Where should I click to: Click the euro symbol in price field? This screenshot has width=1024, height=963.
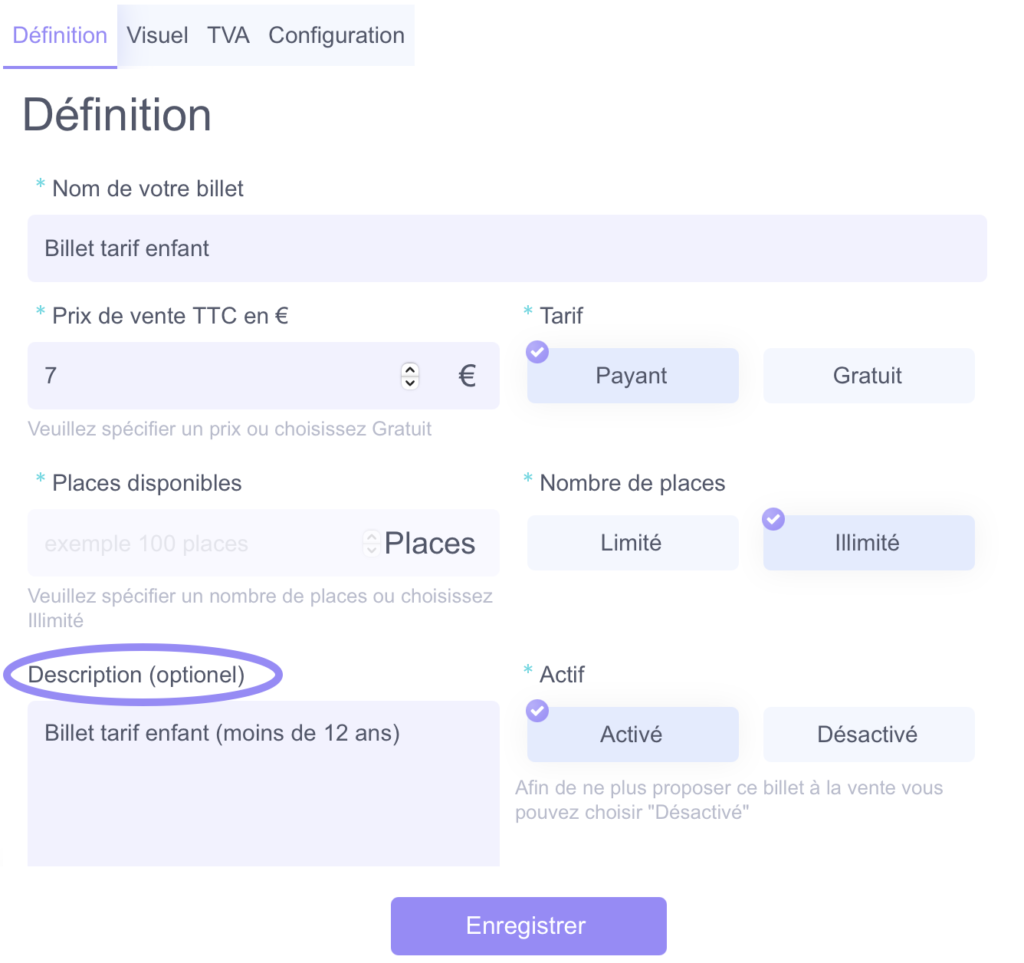(x=467, y=375)
